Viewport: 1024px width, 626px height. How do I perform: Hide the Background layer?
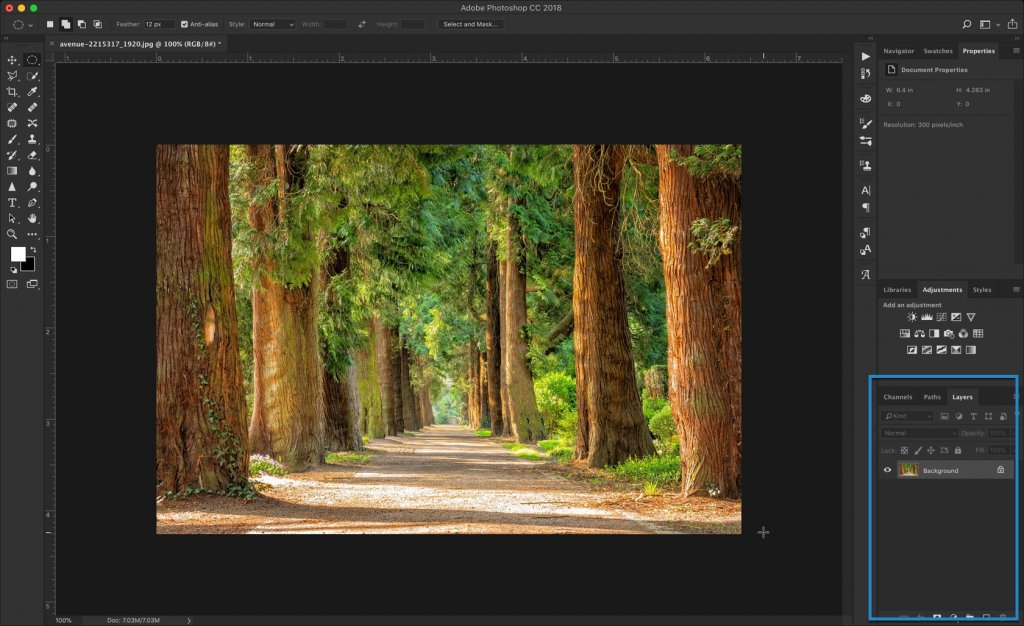point(887,470)
